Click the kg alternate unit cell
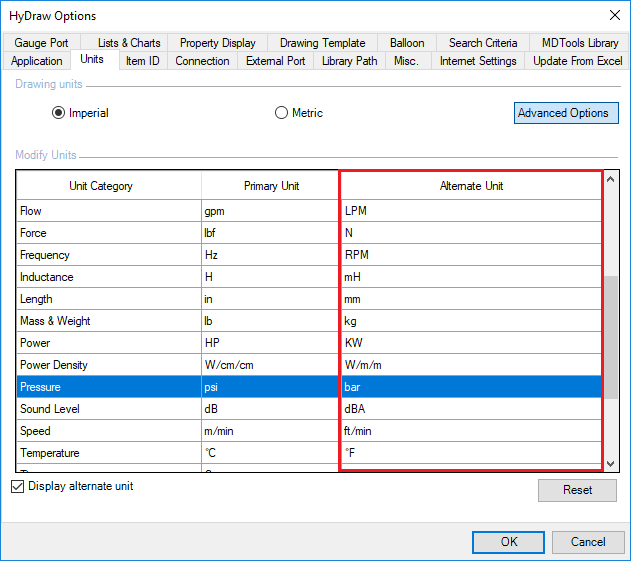Image resolution: width=631 pixels, height=561 pixels. (x=471, y=321)
